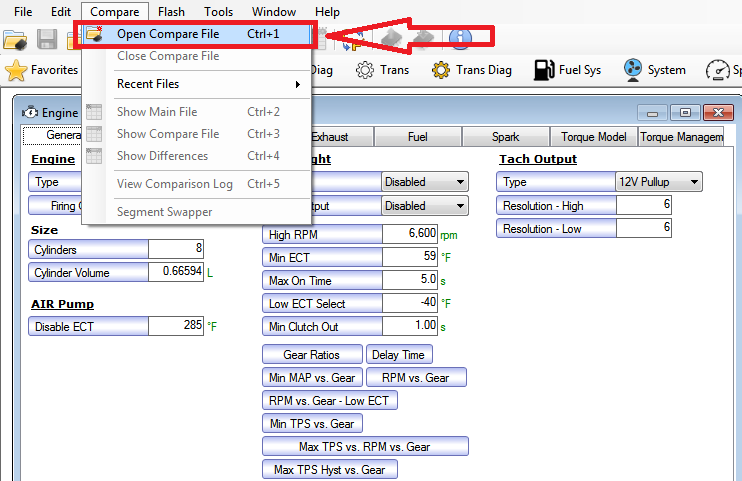Image resolution: width=742 pixels, height=481 pixels.
Task: Open the Flash menu
Action: (x=171, y=11)
